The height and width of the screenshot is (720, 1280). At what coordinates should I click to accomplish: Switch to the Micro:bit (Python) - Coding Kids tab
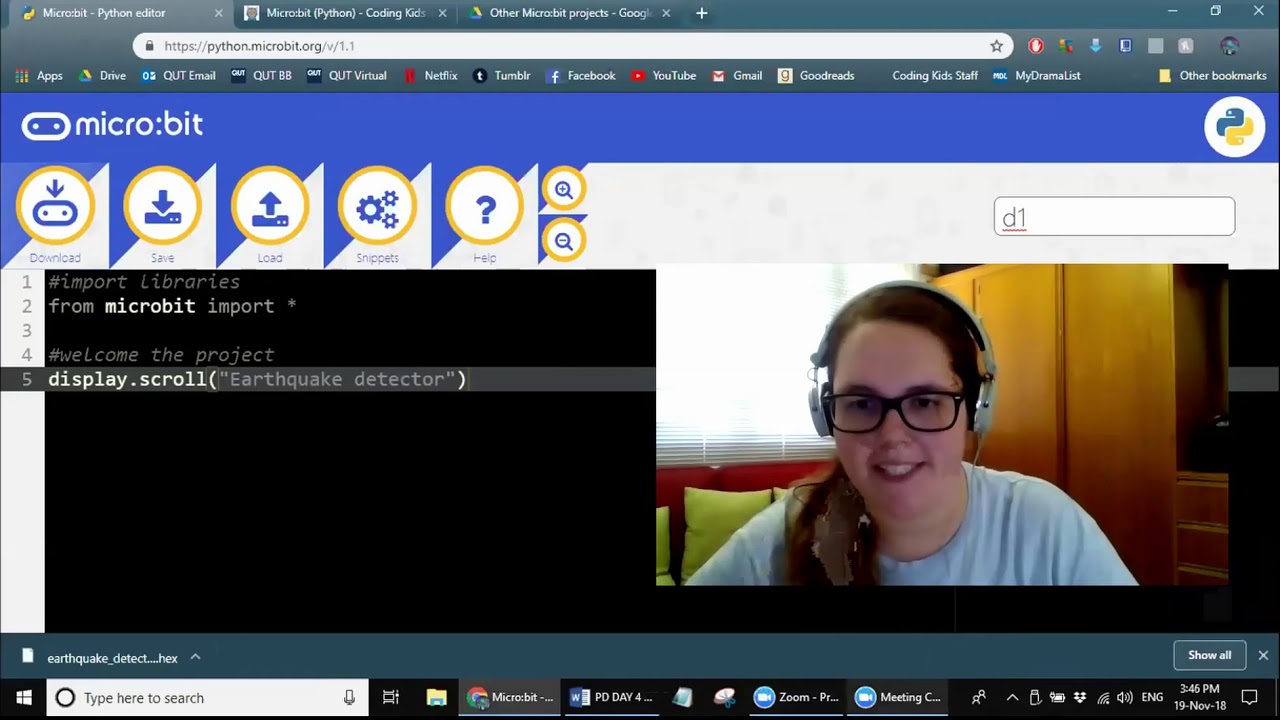pyautogui.click(x=346, y=13)
